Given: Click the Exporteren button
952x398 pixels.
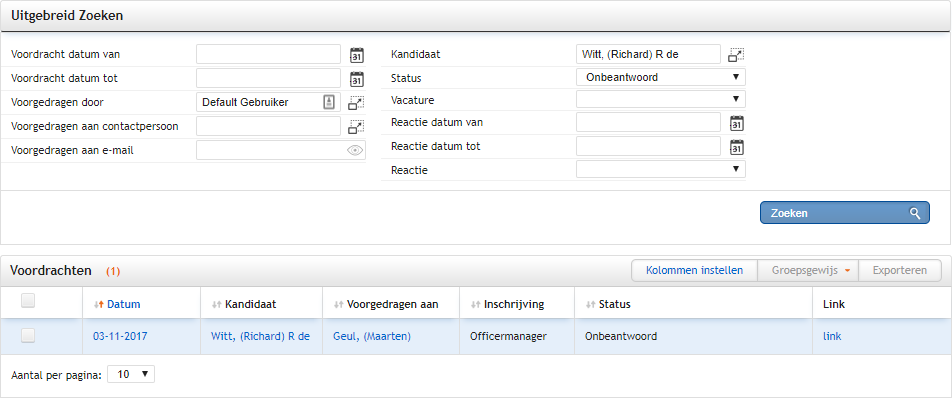Looking at the screenshot, I should tap(900, 271).
